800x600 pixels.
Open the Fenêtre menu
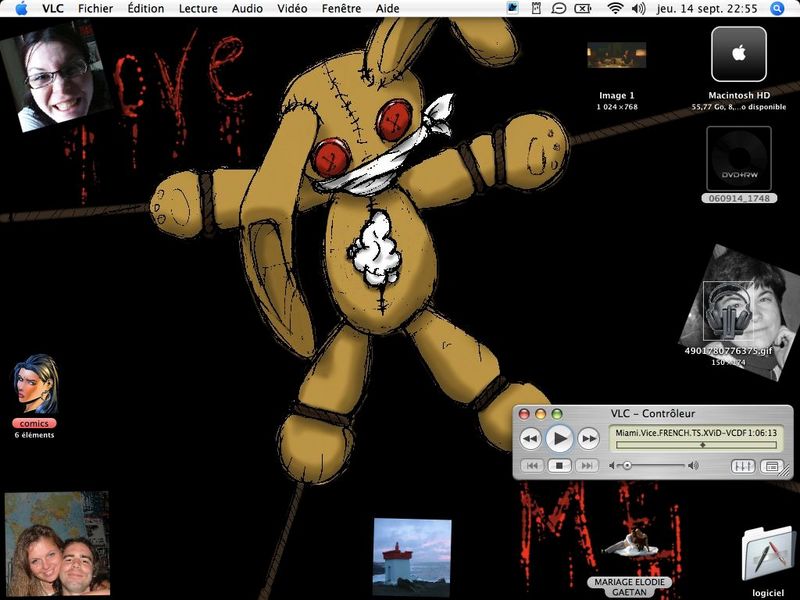coord(341,8)
